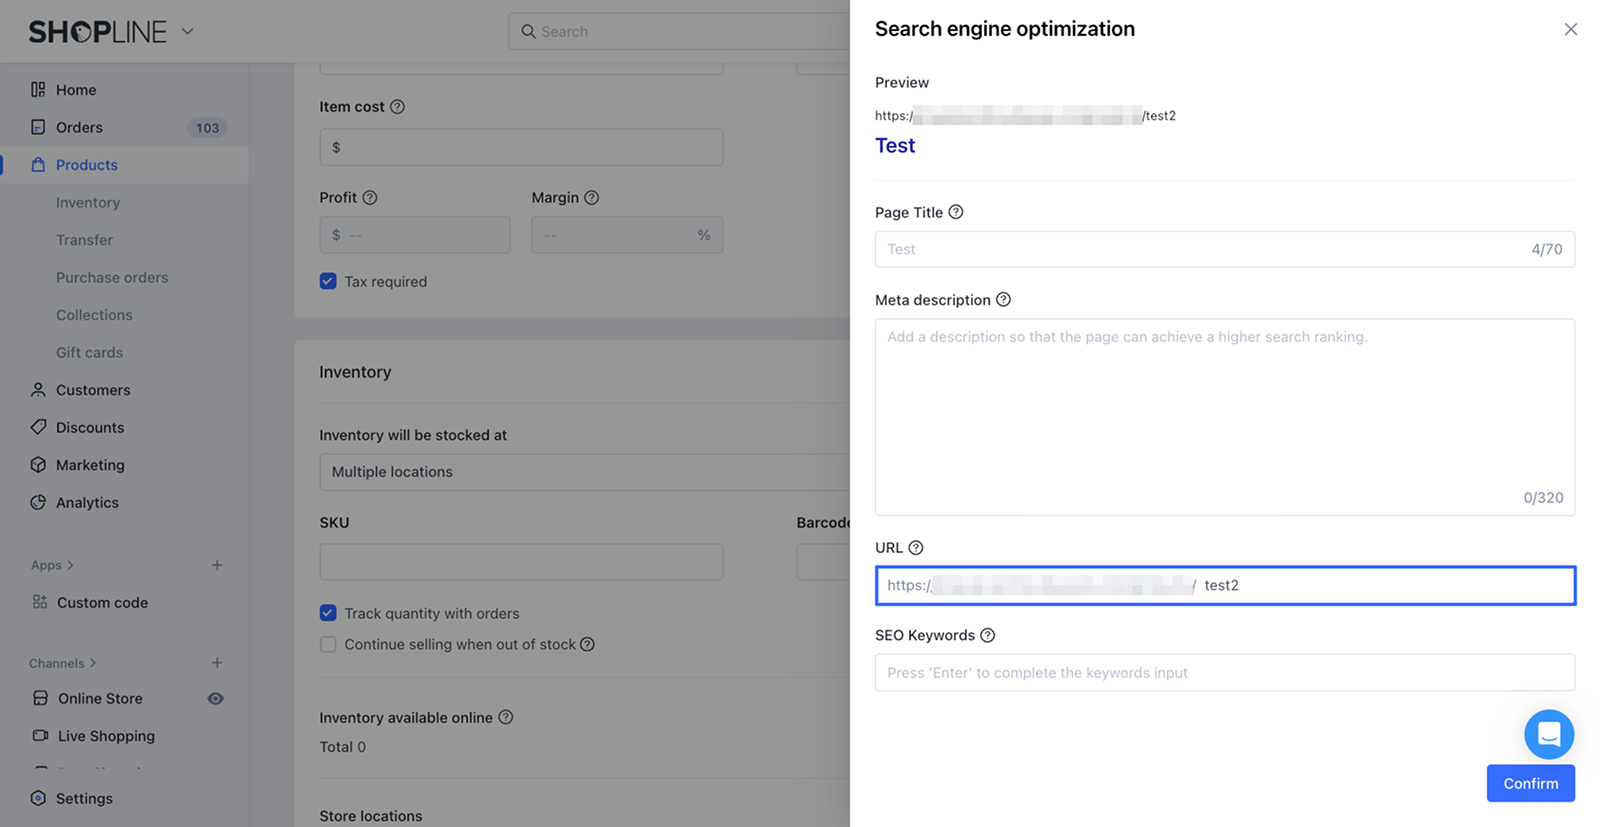
Task: Enable Continue selling when out of stock
Action: pyautogui.click(x=328, y=644)
